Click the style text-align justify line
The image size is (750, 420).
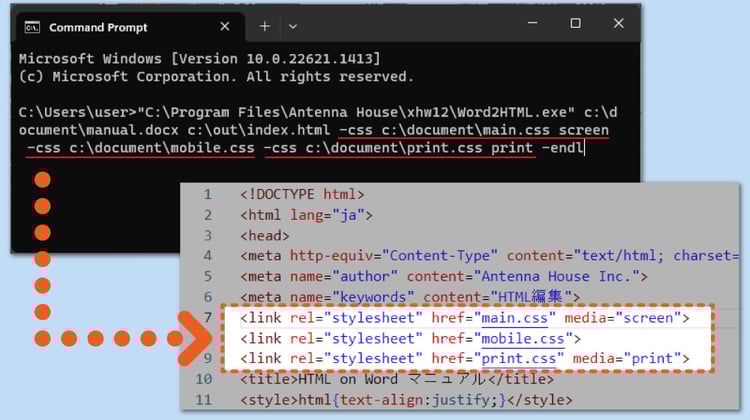(406, 399)
